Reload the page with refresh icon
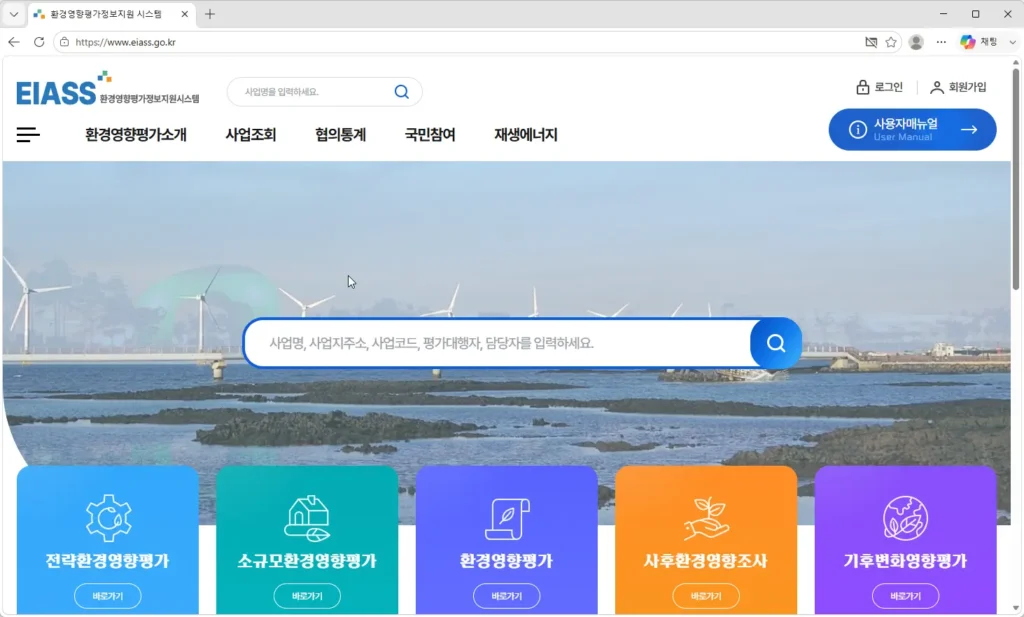The width and height of the screenshot is (1024, 617). [39, 42]
